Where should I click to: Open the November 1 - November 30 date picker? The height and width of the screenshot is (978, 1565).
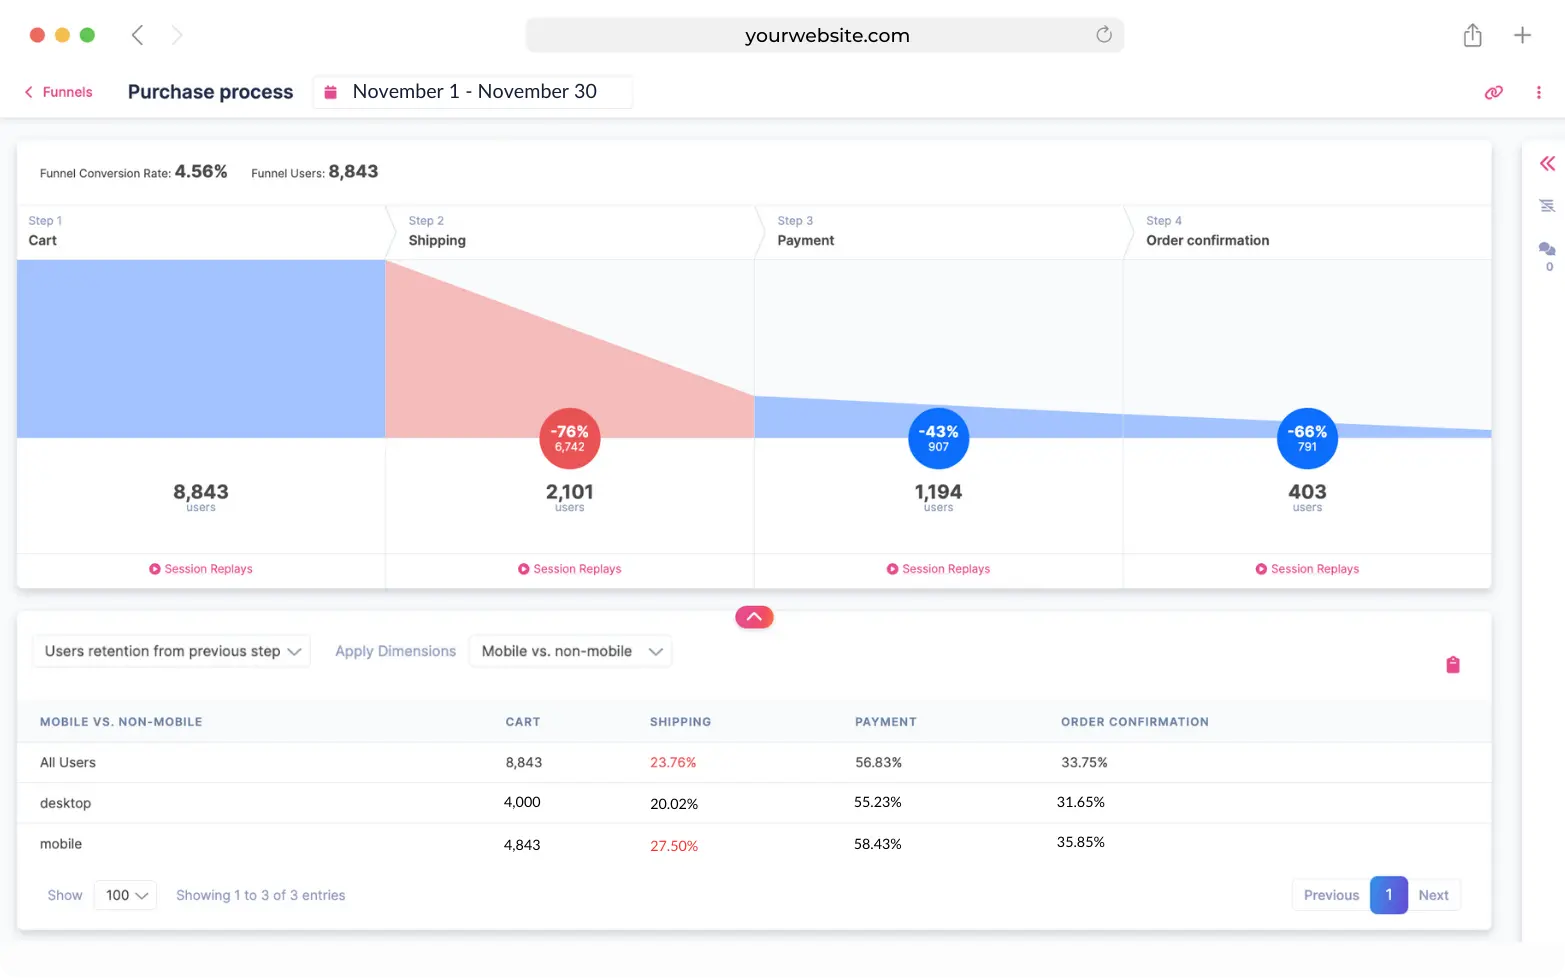point(472,92)
